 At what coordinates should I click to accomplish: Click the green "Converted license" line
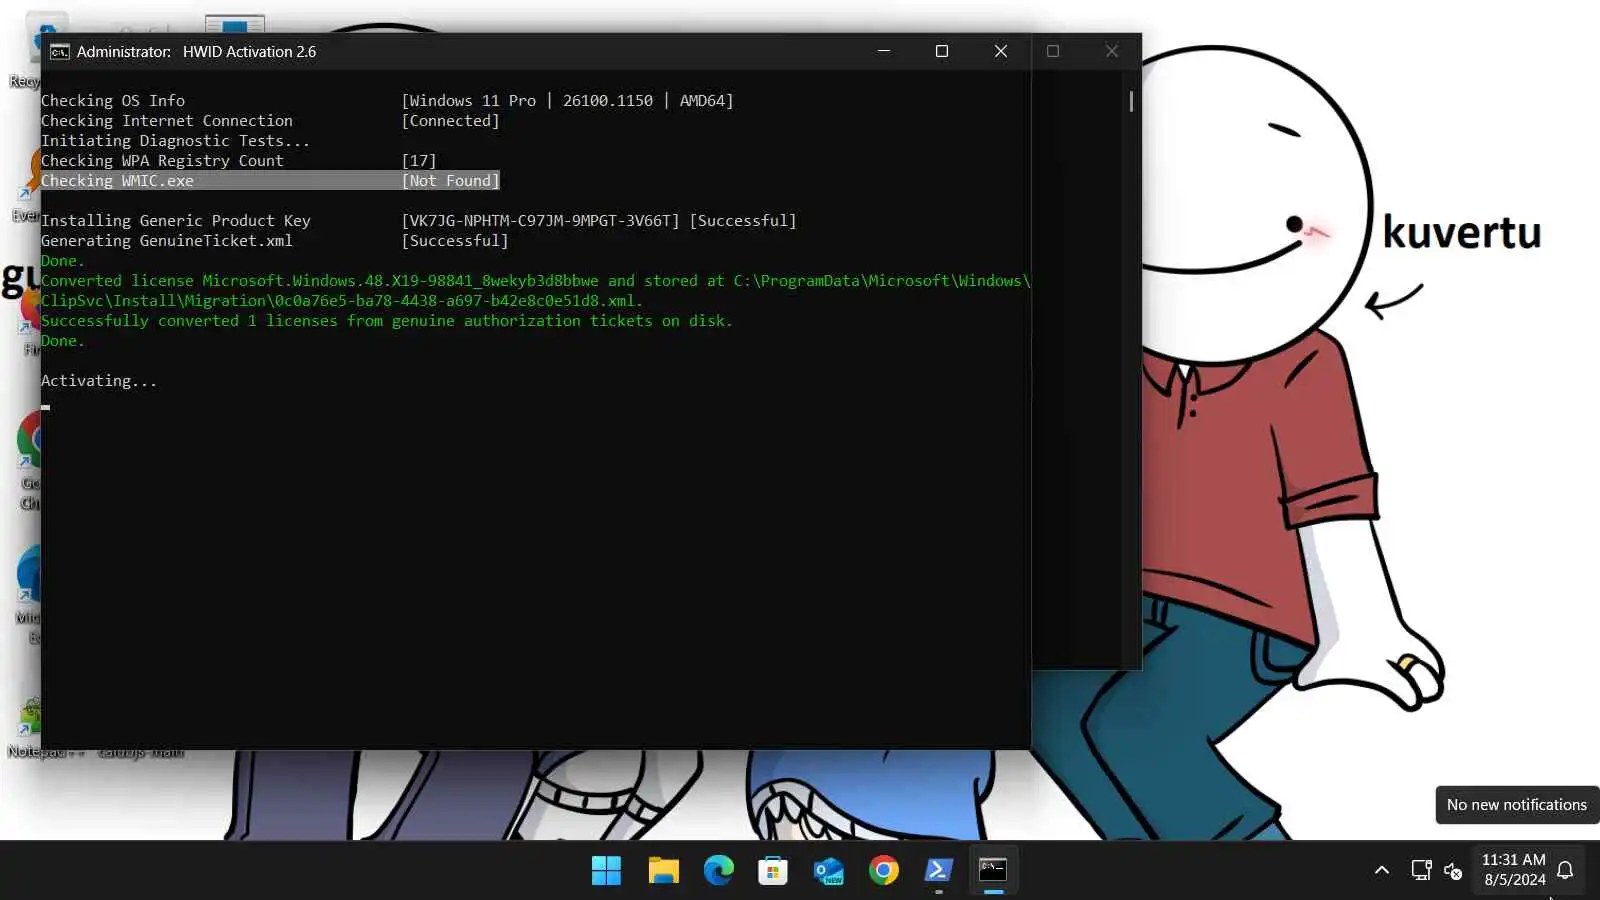(x=535, y=281)
